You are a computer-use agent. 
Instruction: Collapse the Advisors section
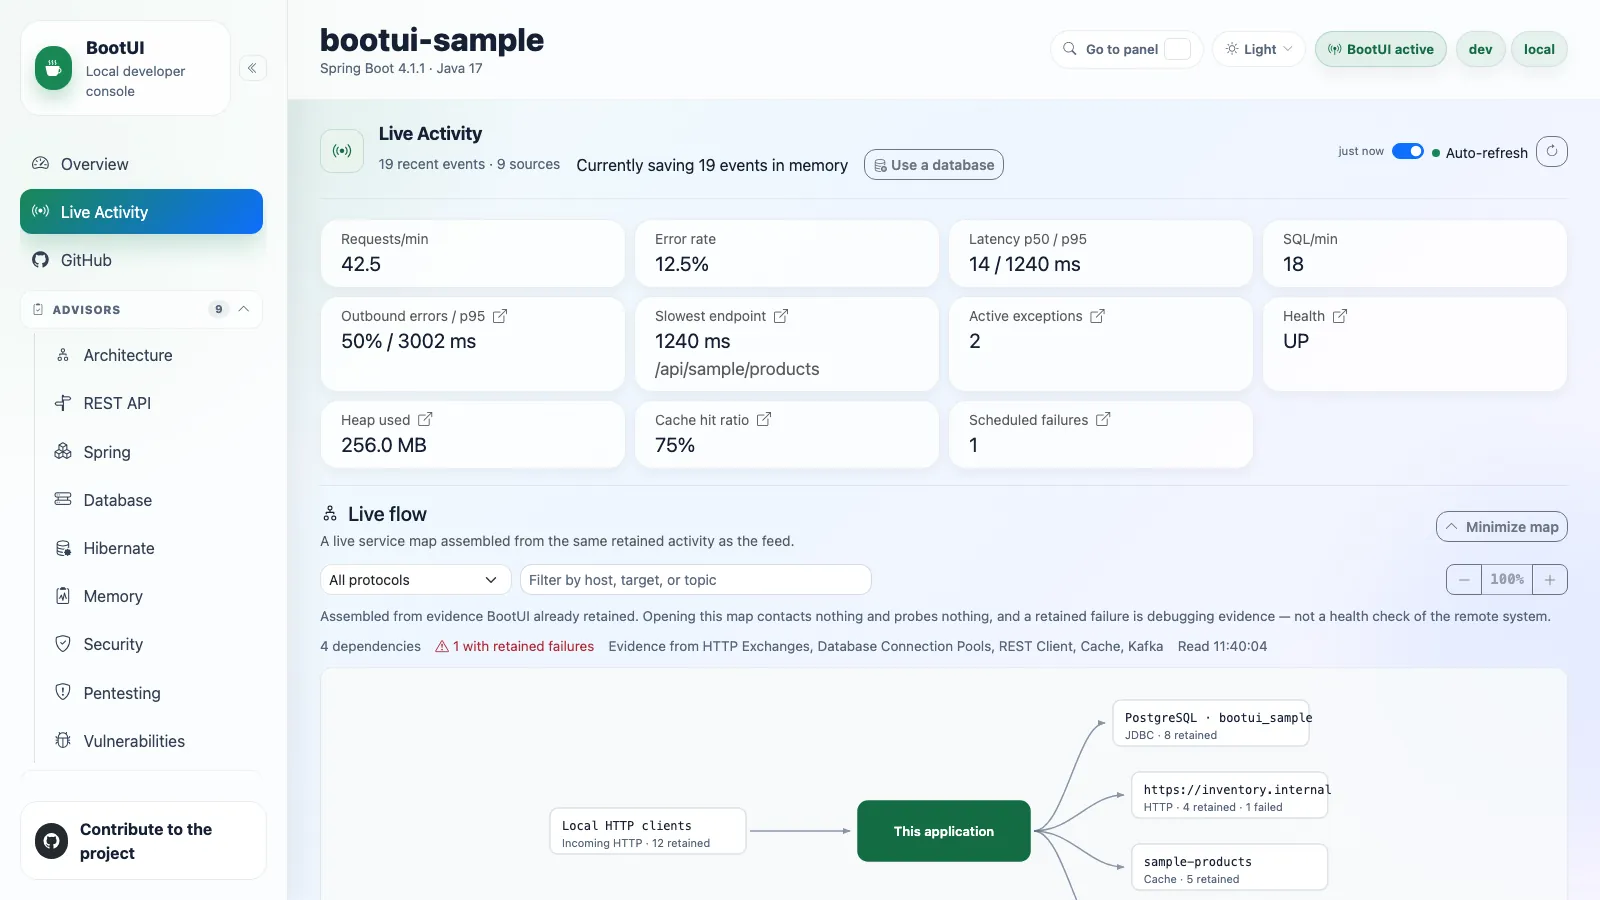tap(244, 309)
